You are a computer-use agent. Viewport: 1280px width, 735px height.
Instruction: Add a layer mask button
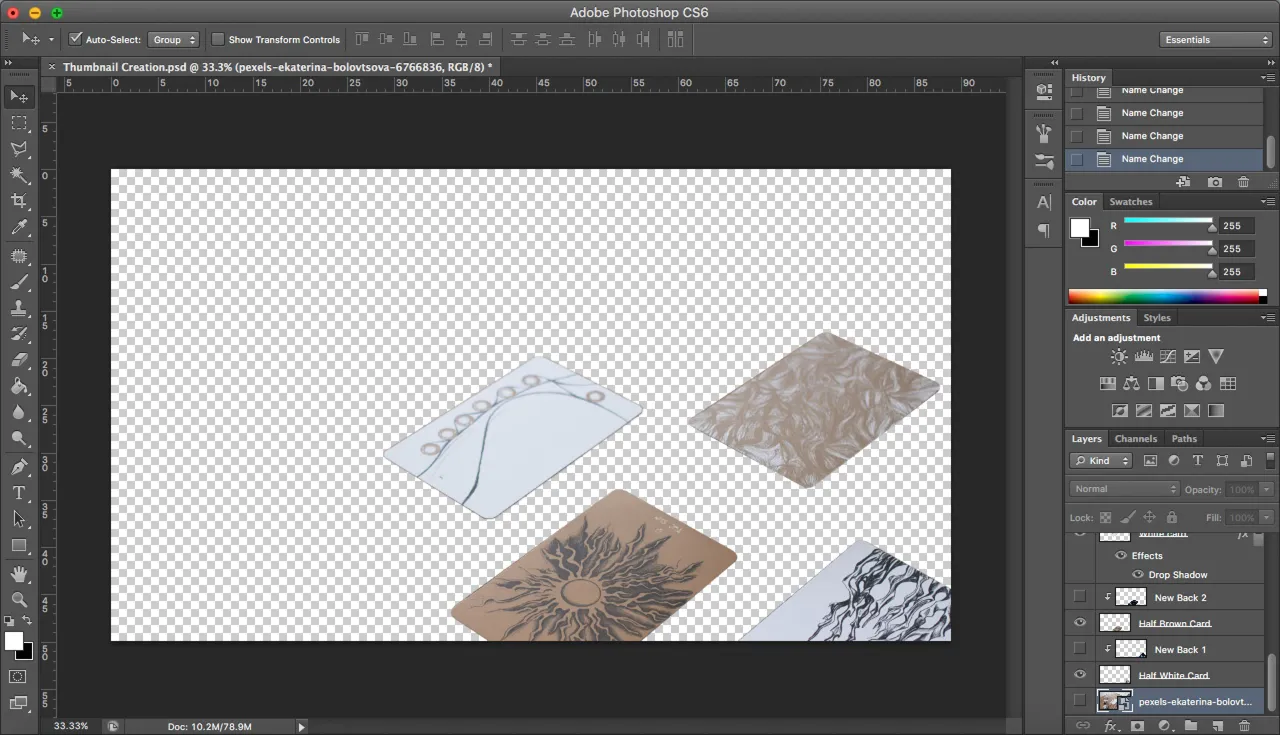coord(1136,726)
